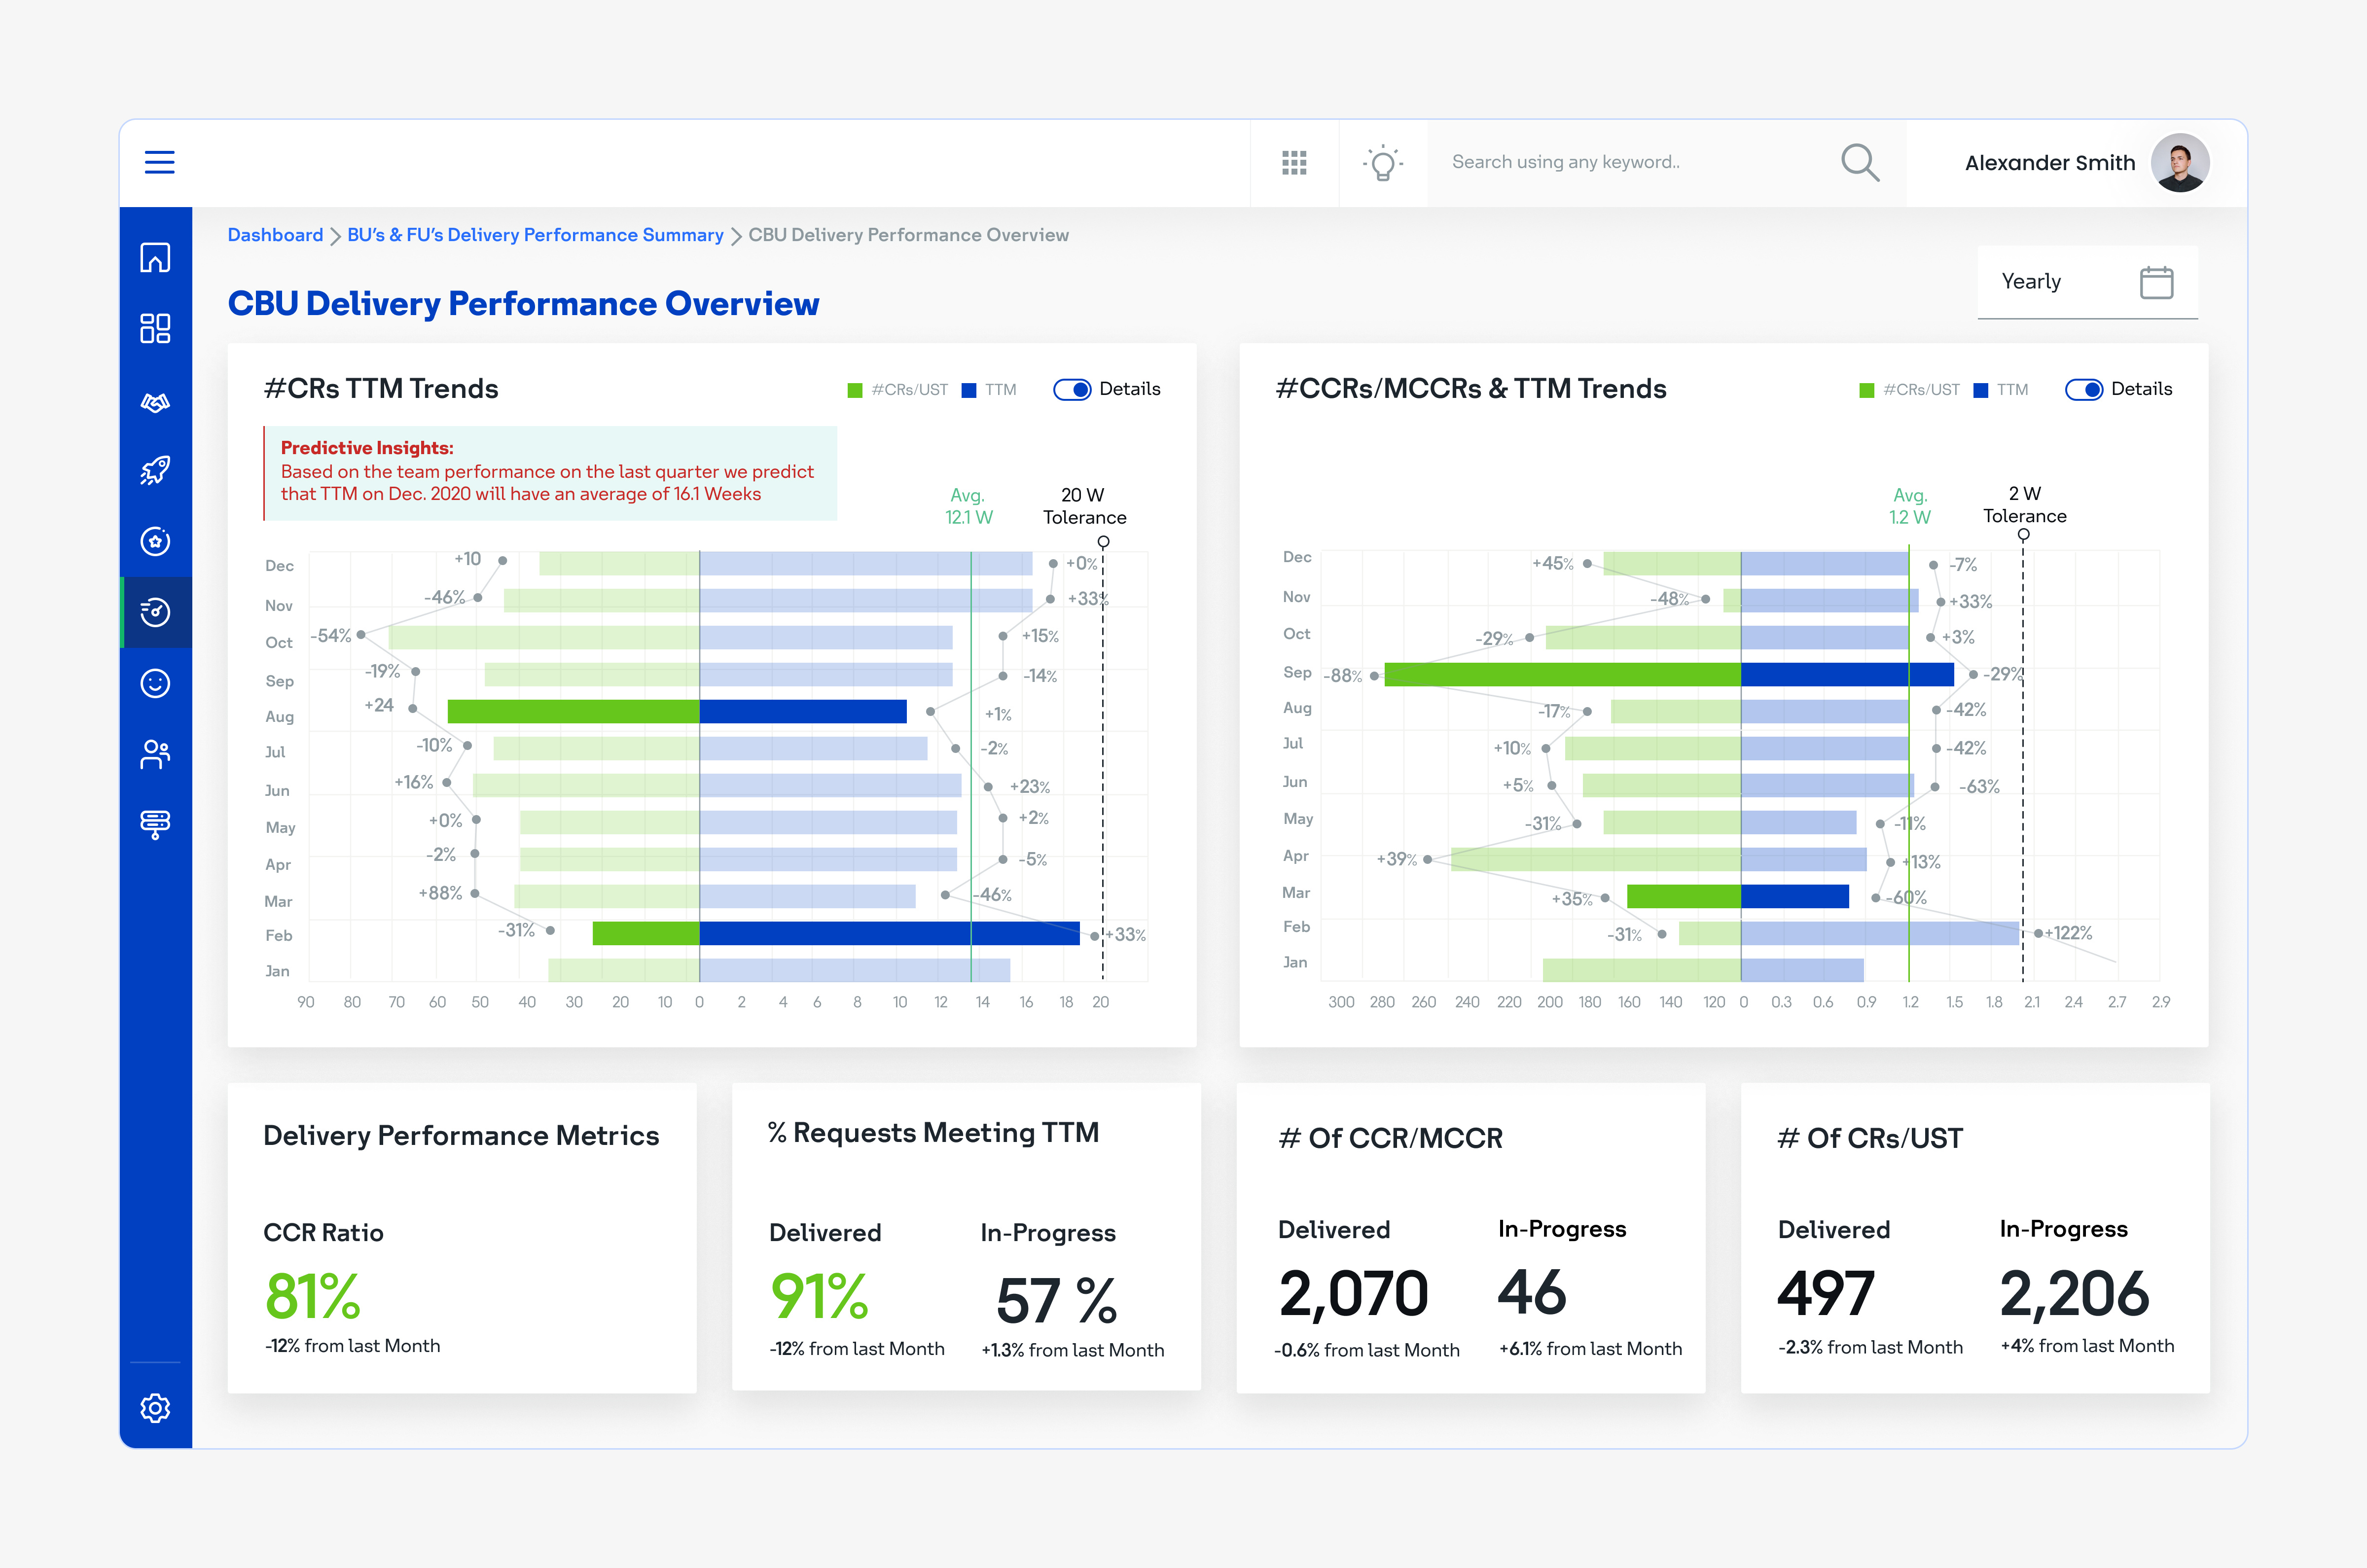2367x1568 pixels.
Task: Click the apps grid icon near the search bar
Action: pos(1294,162)
